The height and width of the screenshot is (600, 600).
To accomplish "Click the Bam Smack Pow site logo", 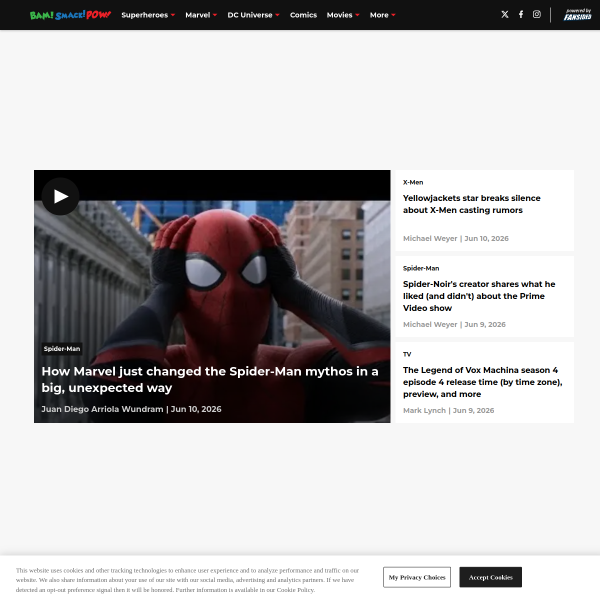I will pyautogui.click(x=70, y=15).
